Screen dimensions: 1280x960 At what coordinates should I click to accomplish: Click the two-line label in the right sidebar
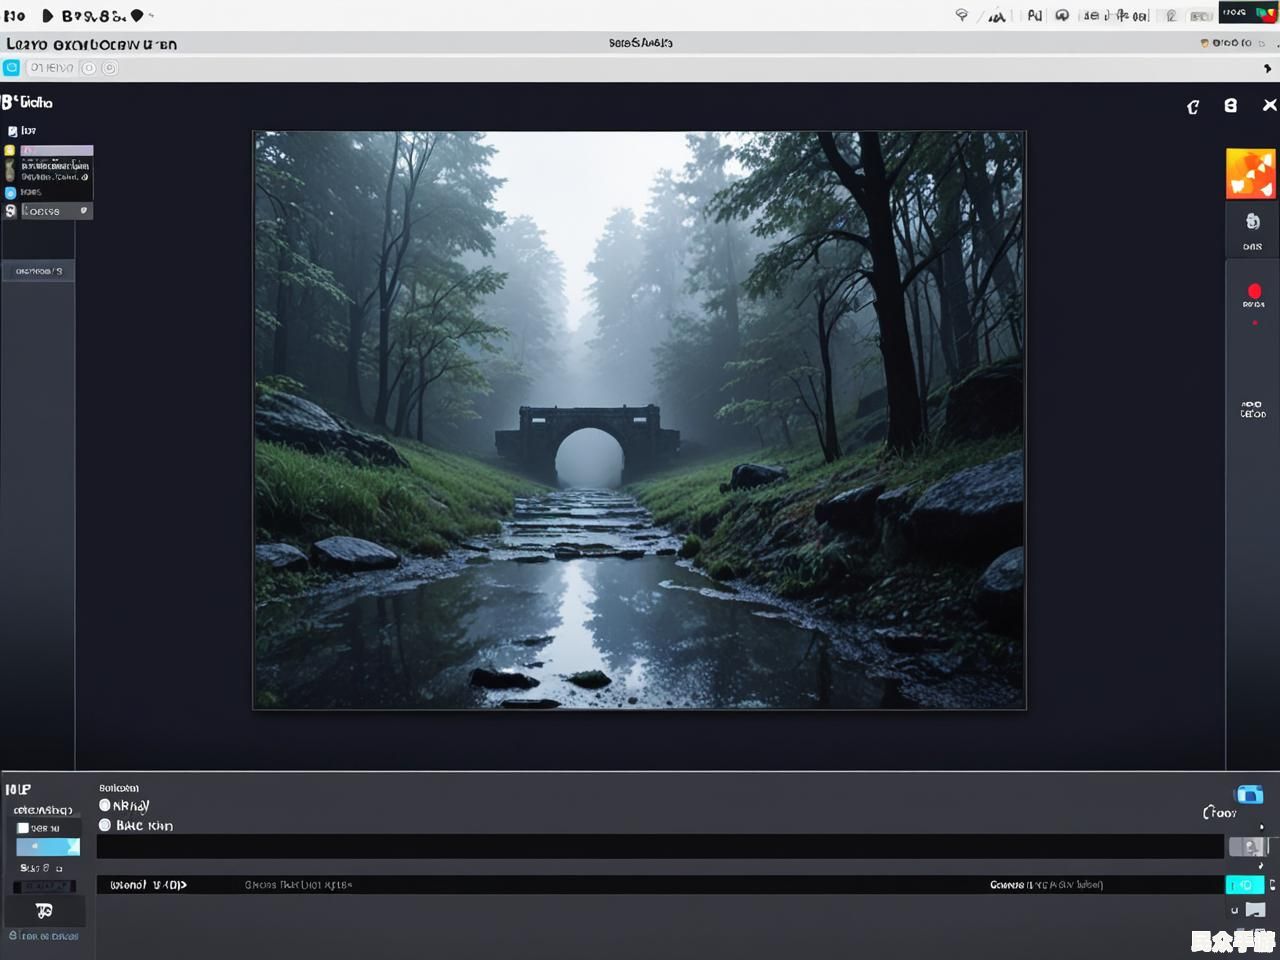(x=1253, y=409)
